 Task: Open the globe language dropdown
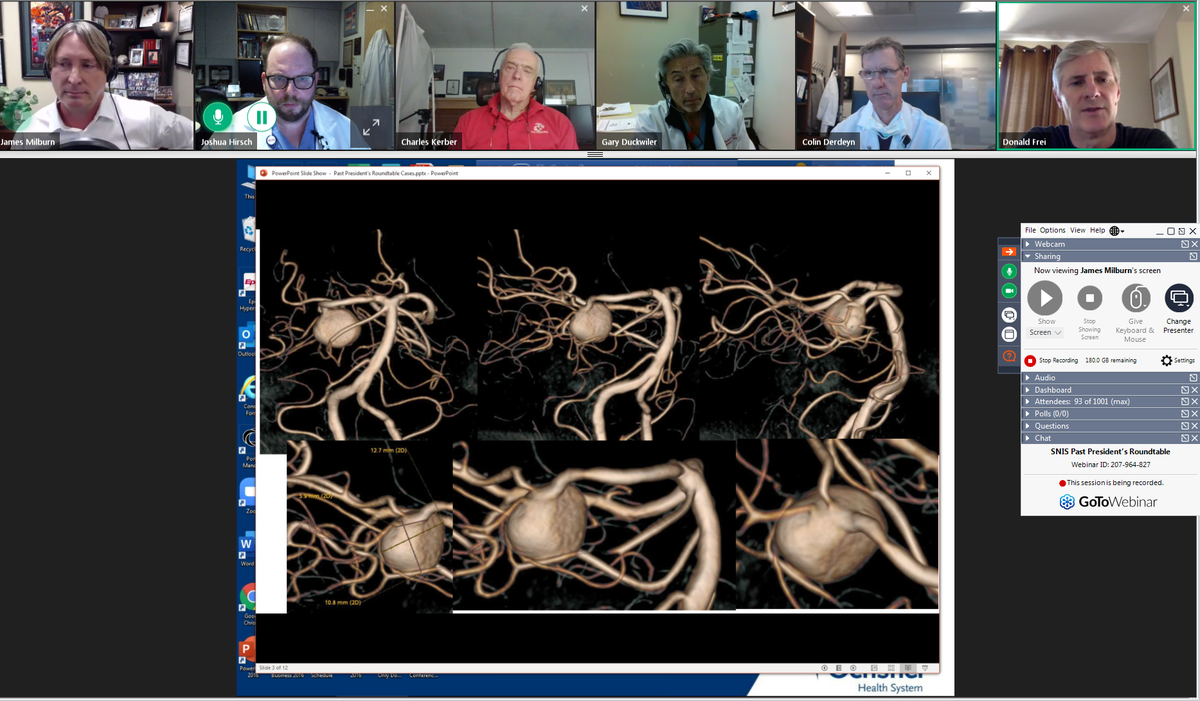[1117, 231]
